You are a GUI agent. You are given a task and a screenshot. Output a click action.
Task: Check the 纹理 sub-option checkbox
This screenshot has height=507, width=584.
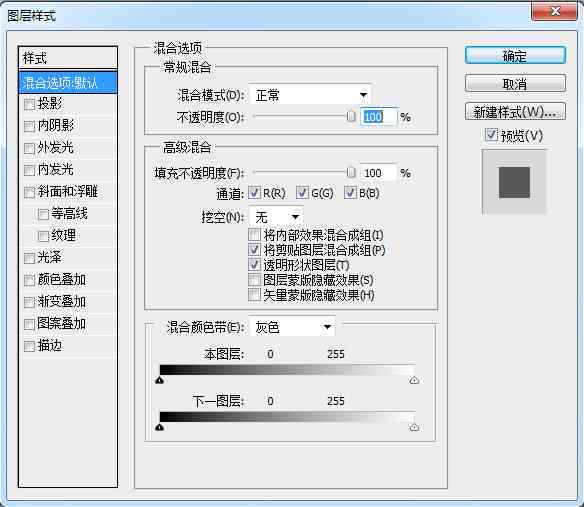tap(43, 236)
